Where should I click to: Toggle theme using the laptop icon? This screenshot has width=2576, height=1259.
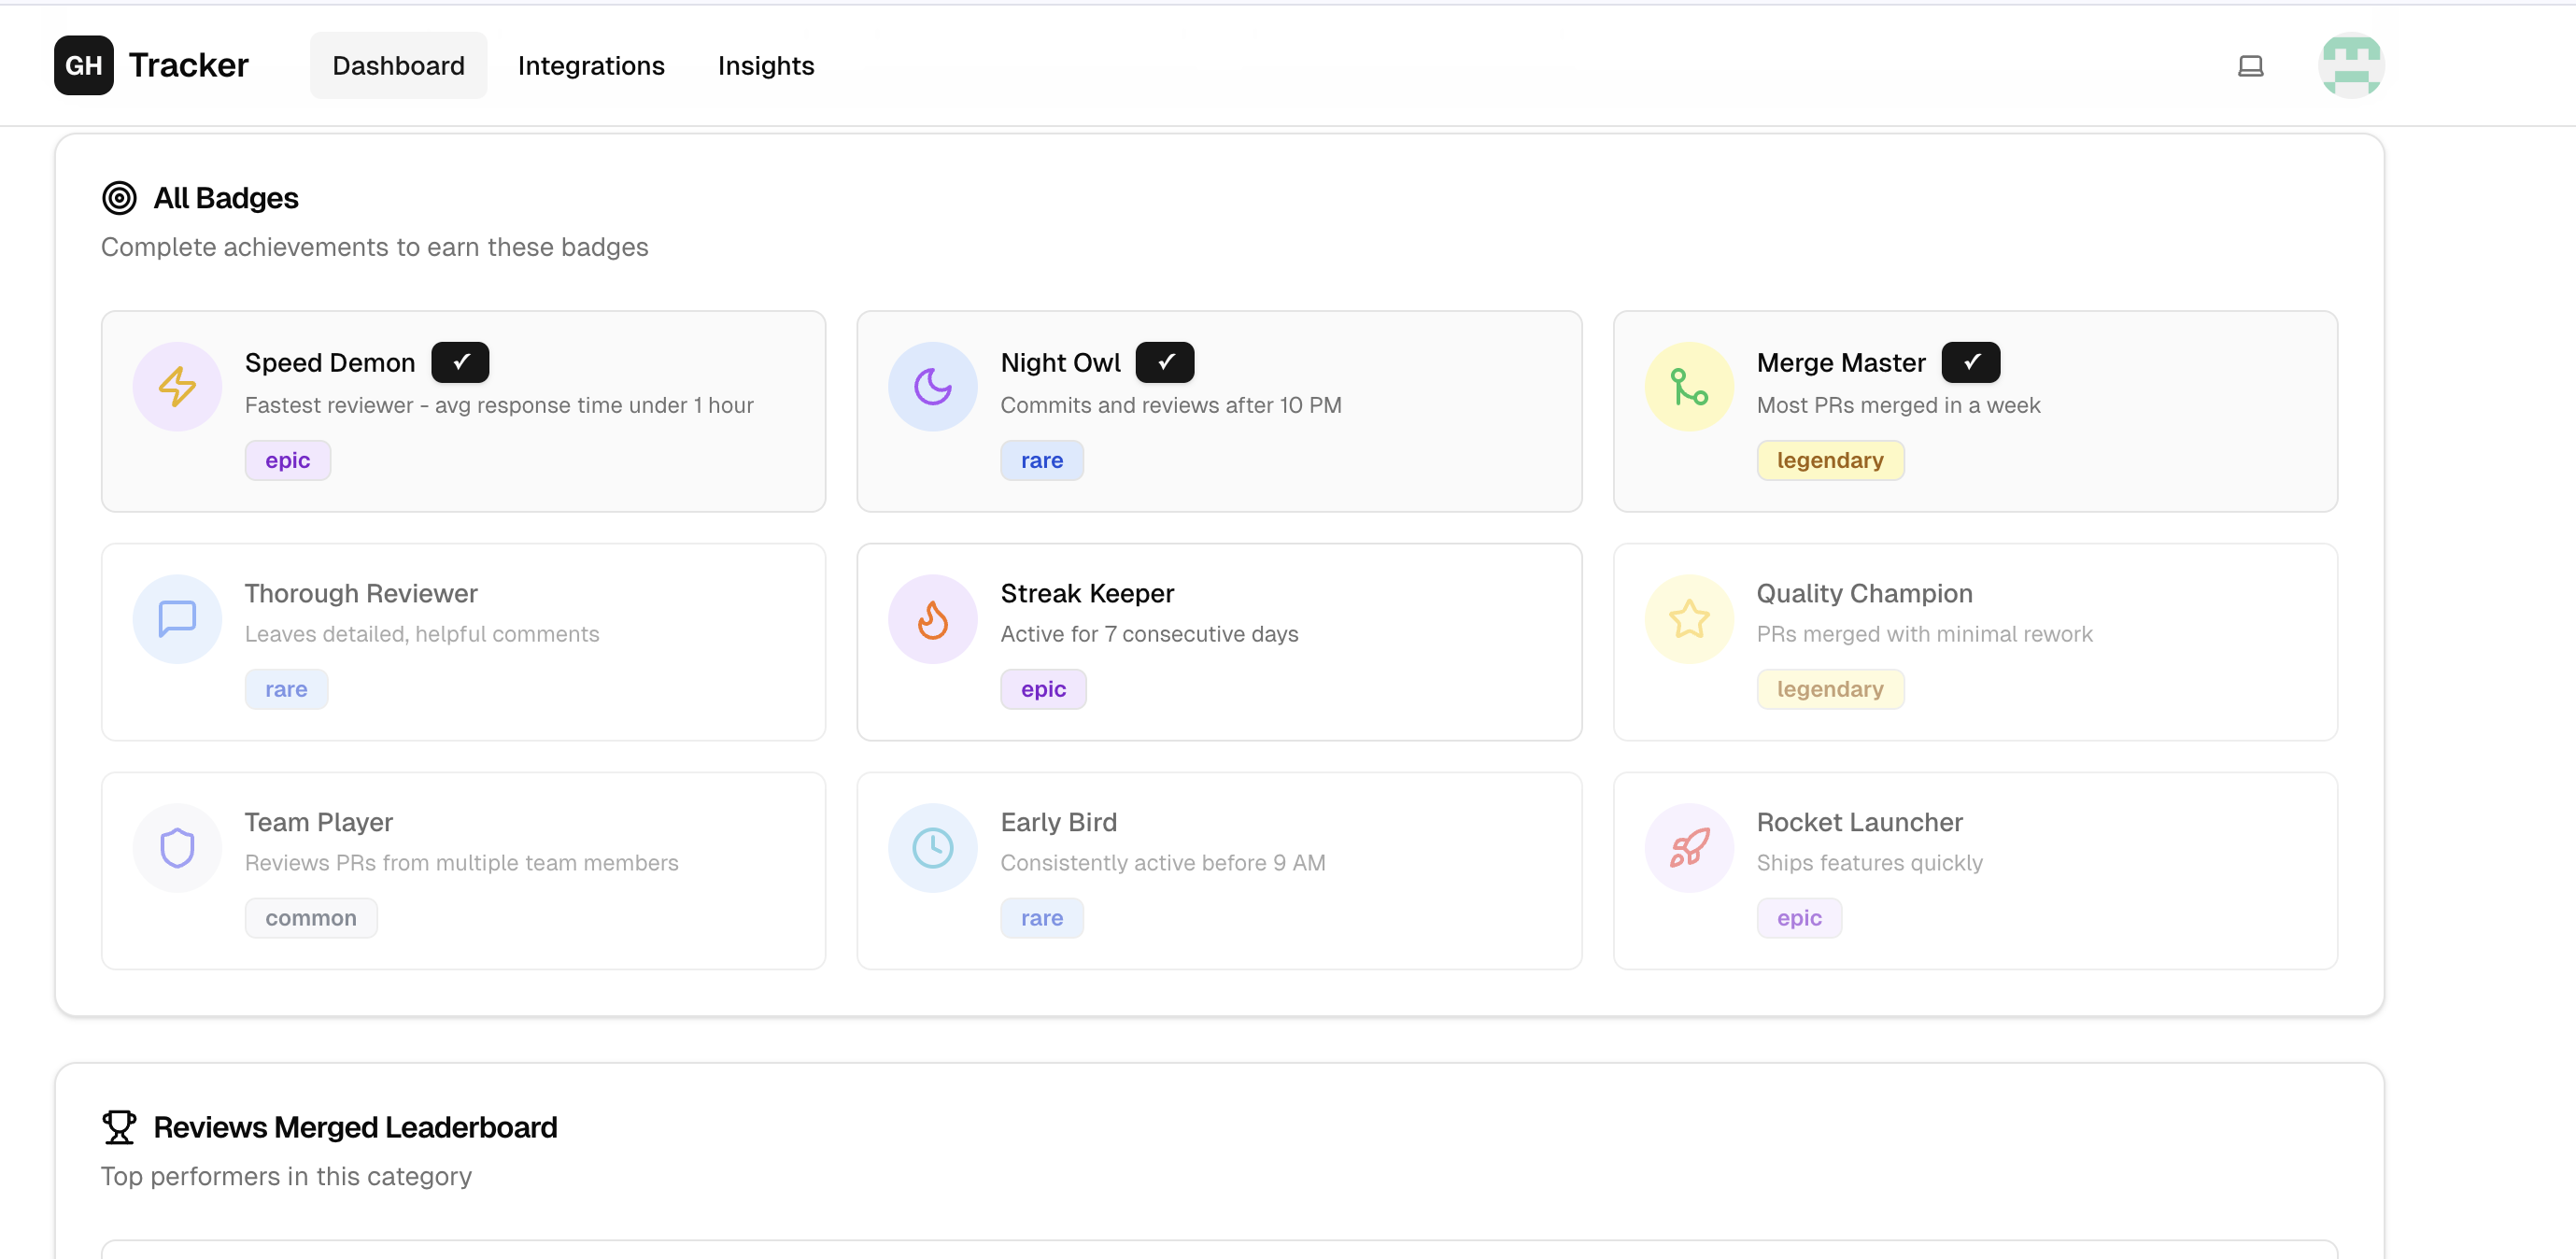coord(2250,66)
